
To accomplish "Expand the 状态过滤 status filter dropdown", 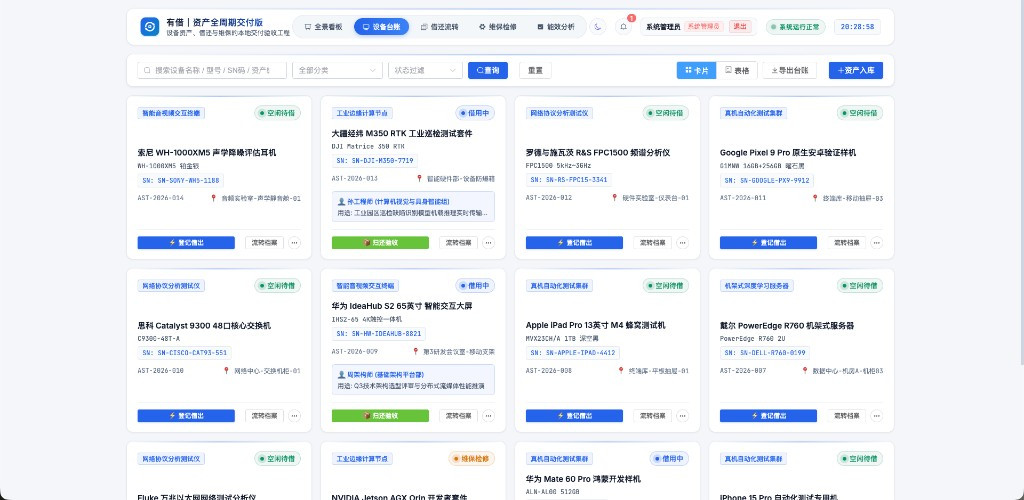I will pyautogui.click(x=425, y=70).
